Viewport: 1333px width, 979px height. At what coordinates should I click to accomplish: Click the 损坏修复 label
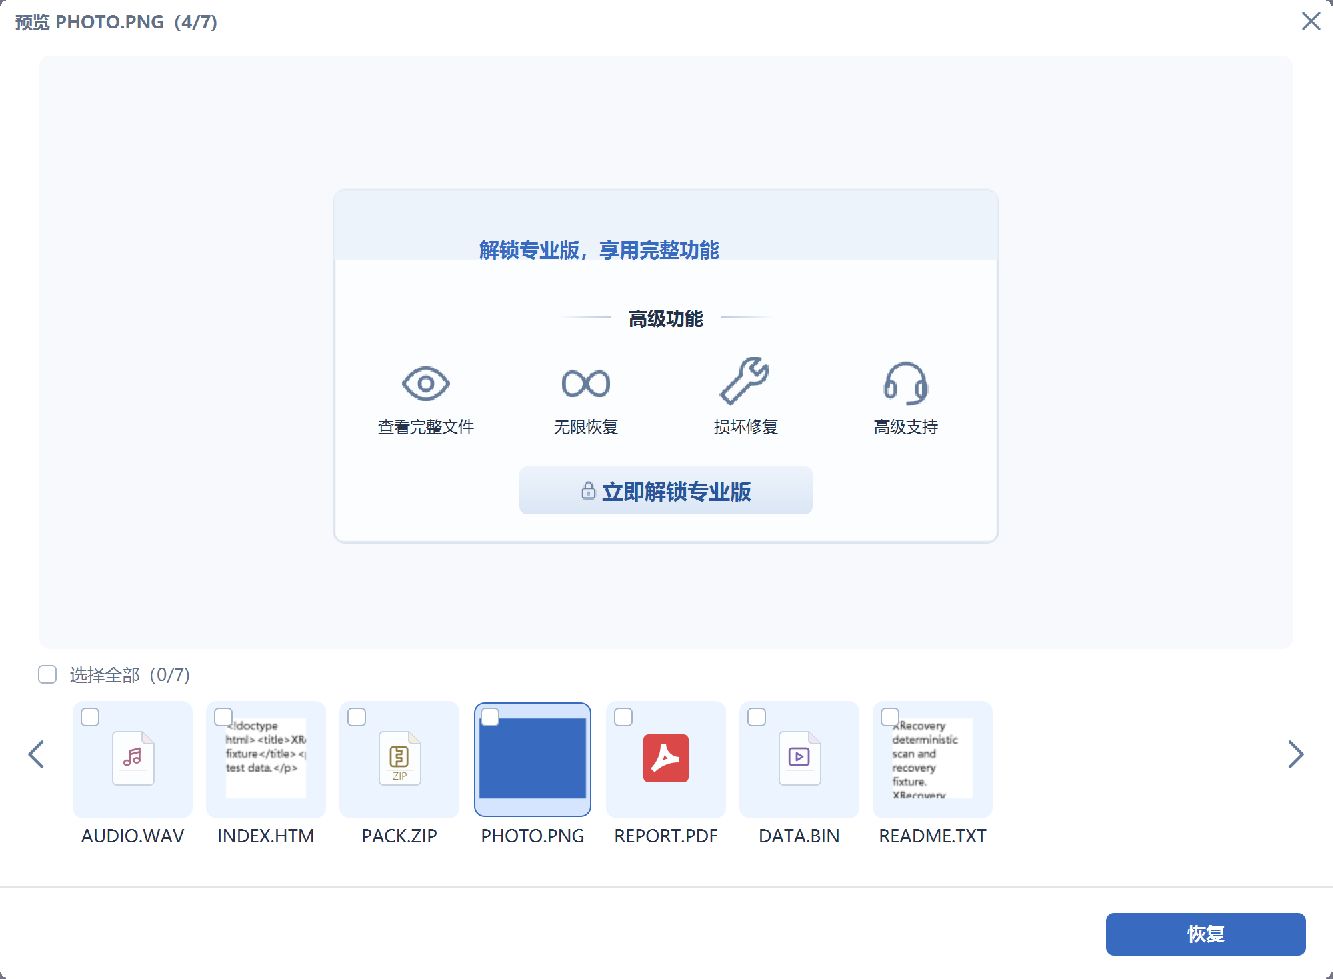click(x=746, y=427)
